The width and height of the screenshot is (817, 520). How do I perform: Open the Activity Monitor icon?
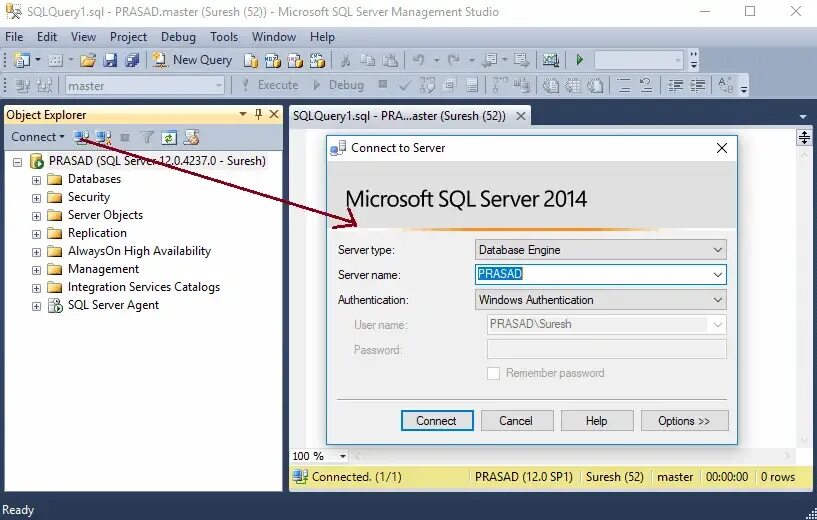551,60
